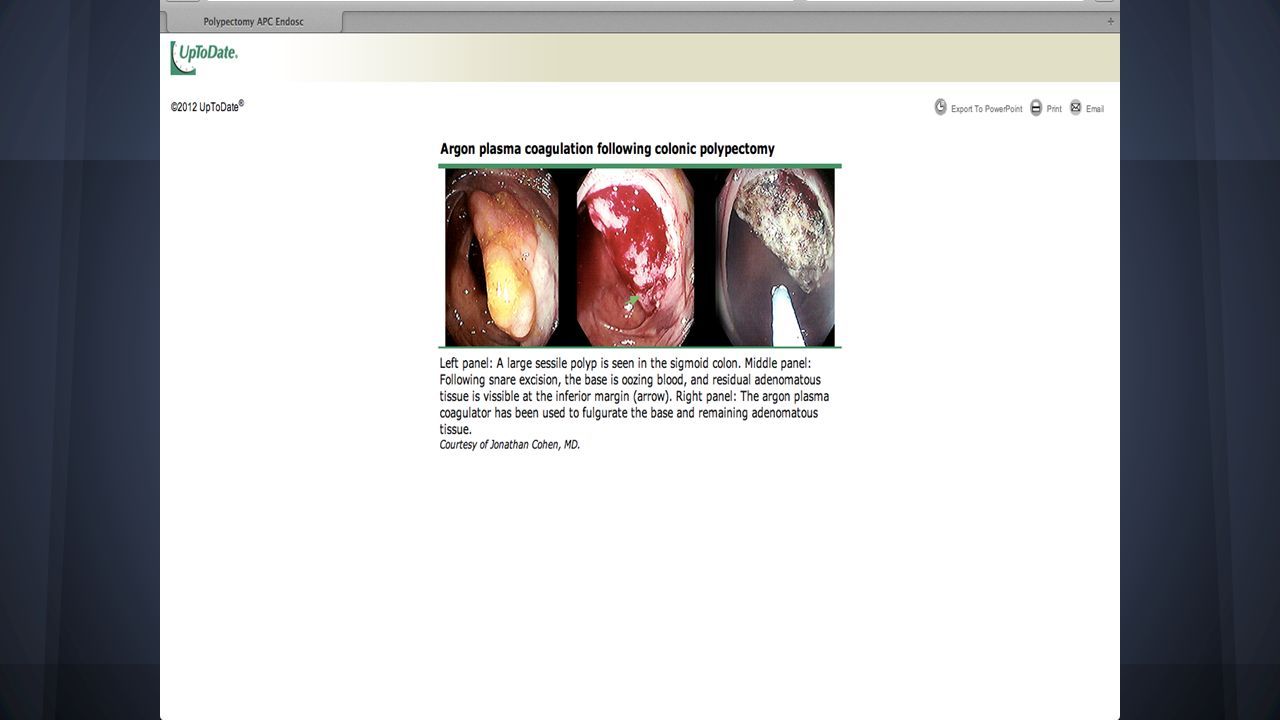The width and height of the screenshot is (1280, 720).
Task: Click the UpToDate logo
Action: [x=204, y=57]
